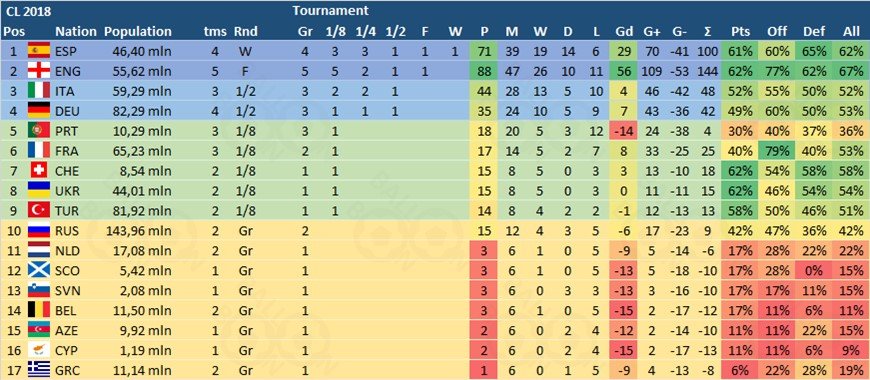Select Scotland's 0% Def cell
Image resolution: width=870 pixels, height=380 pixels.
pyautogui.click(x=813, y=270)
